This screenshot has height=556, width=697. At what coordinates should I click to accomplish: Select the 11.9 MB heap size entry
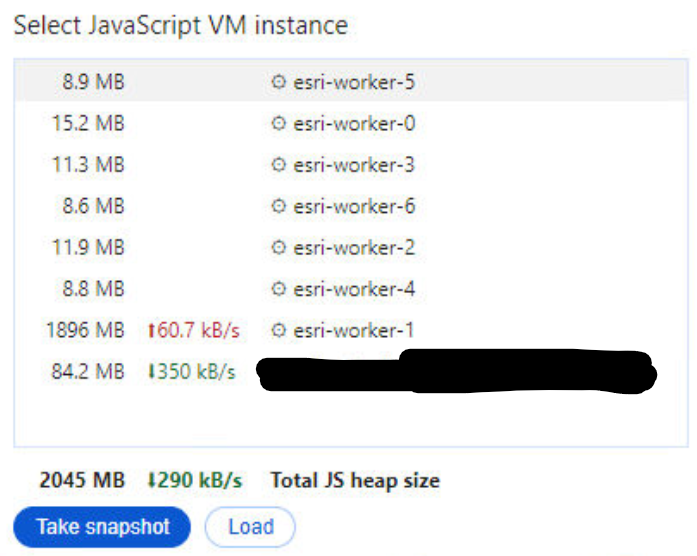tap(88, 248)
